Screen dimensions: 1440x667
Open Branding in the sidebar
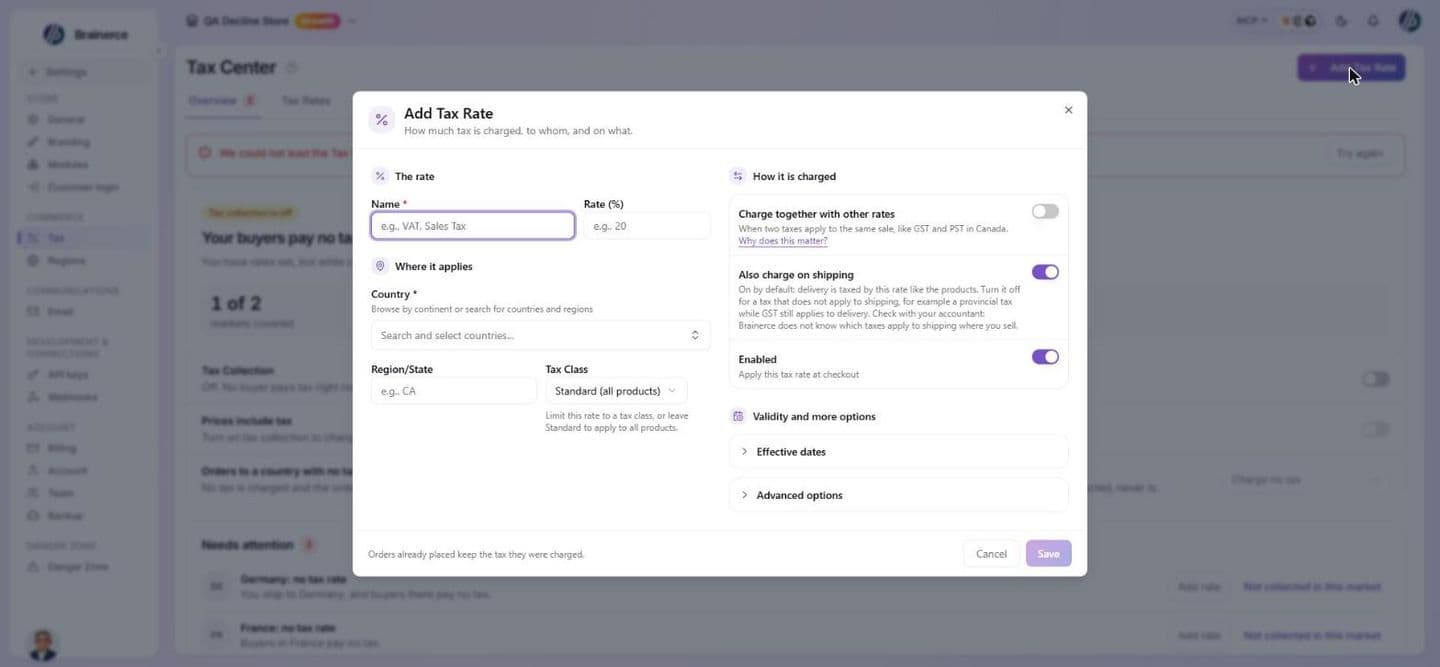tap(68, 142)
